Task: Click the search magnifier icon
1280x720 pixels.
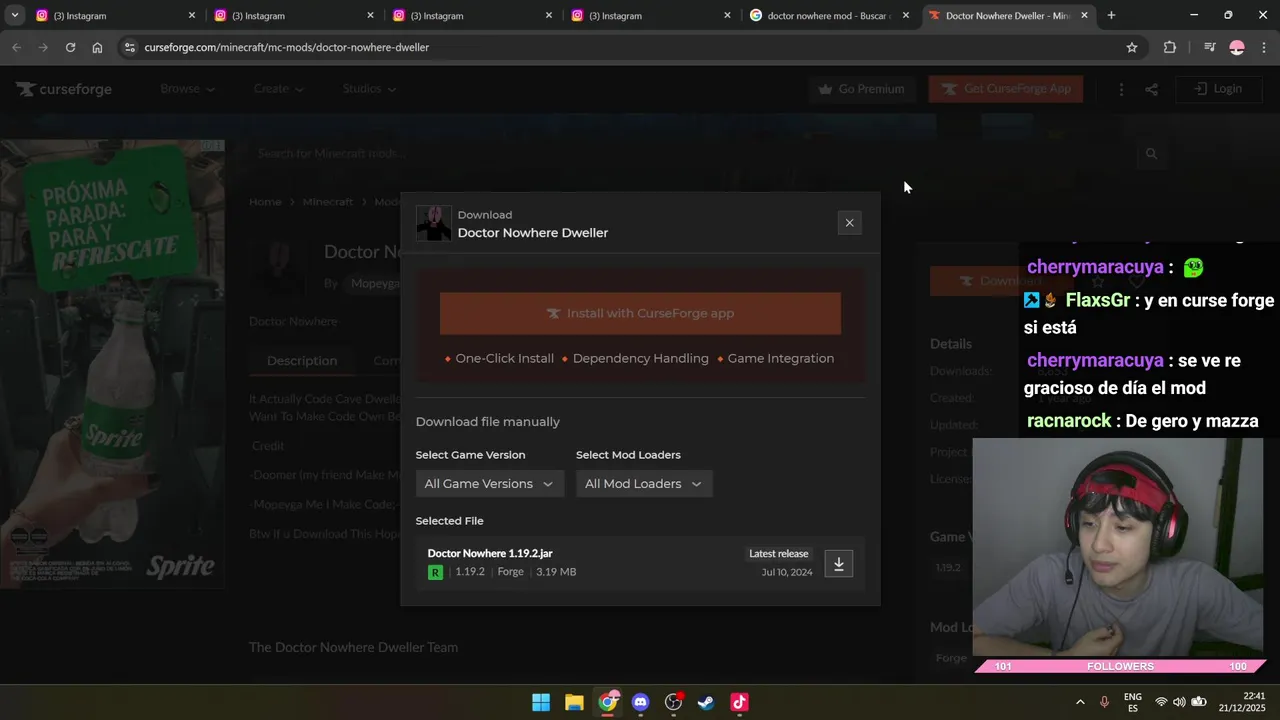Action: (1151, 153)
